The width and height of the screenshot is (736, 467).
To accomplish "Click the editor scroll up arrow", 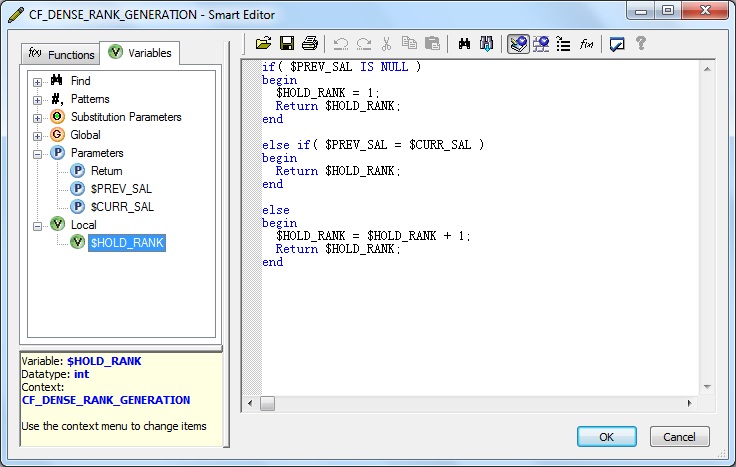I will pyautogui.click(x=707, y=69).
